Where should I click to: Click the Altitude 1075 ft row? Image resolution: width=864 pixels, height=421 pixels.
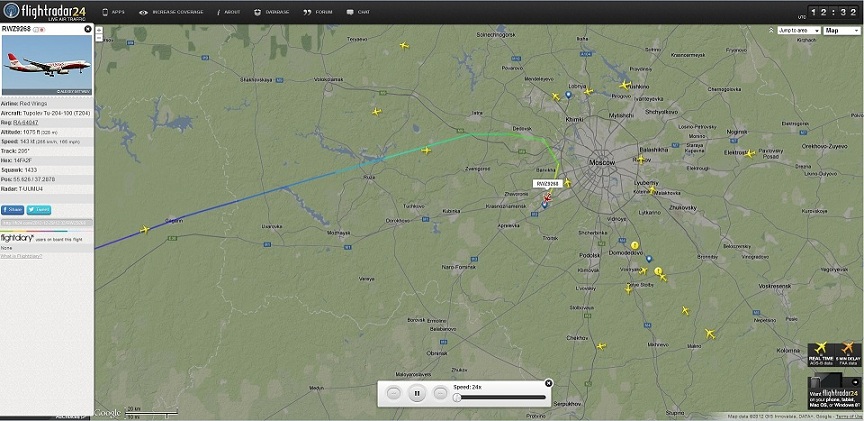click(x=47, y=132)
